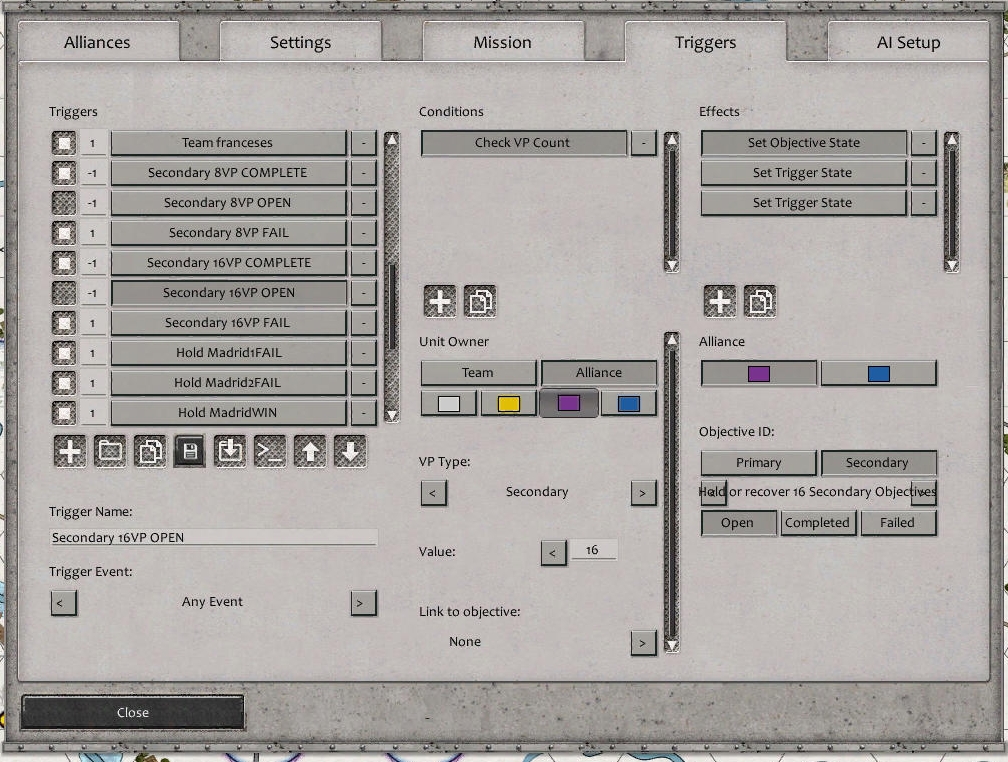Select Team under Unit Owner
Screen dimensions: 1008x762
(478, 373)
